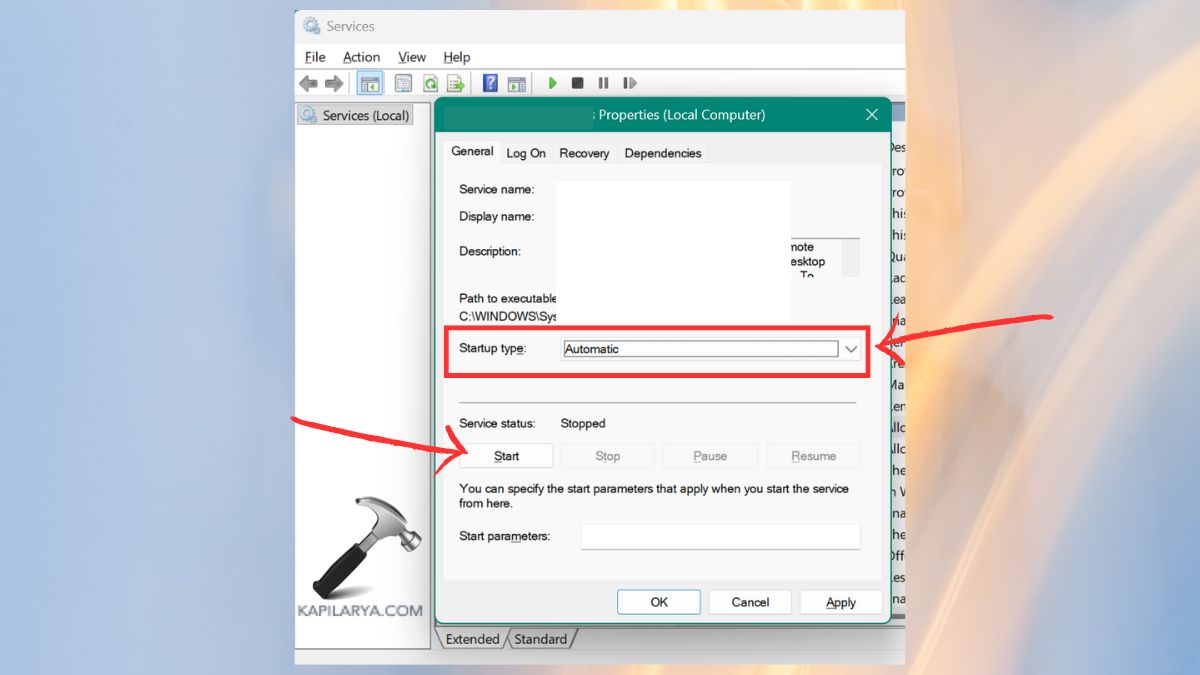Open Help using the question mark icon
Image resolution: width=1200 pixels, height=675 pixels.
[489, 83]
